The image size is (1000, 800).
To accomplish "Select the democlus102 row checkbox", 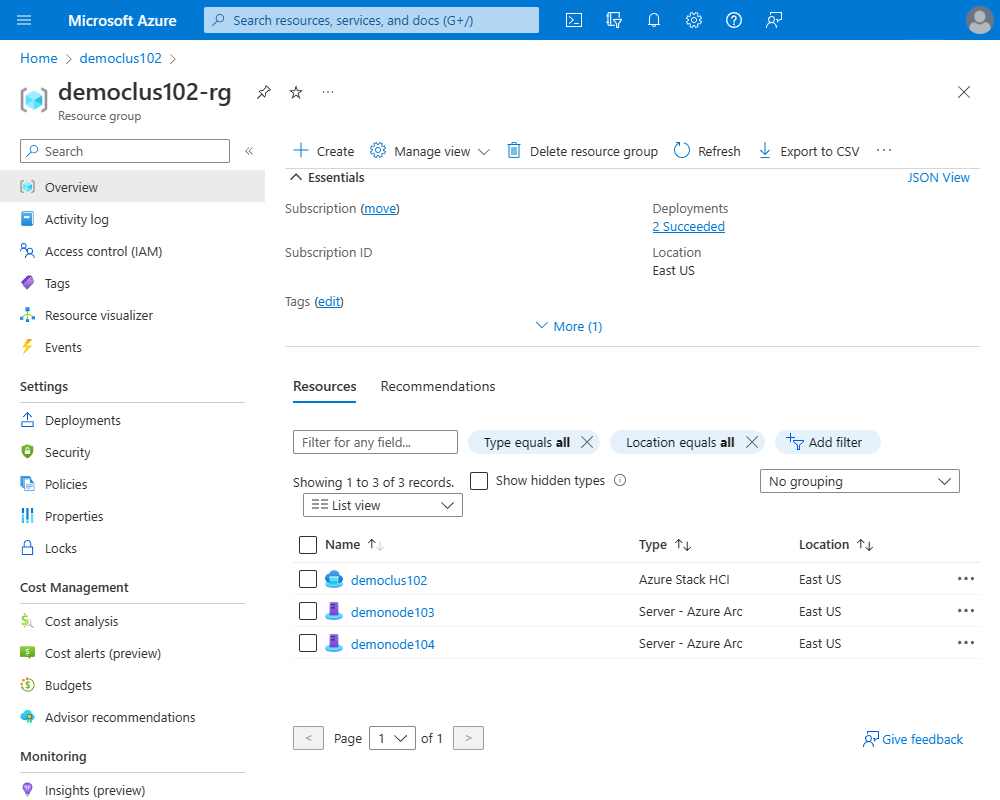I will tap(308, 579).
